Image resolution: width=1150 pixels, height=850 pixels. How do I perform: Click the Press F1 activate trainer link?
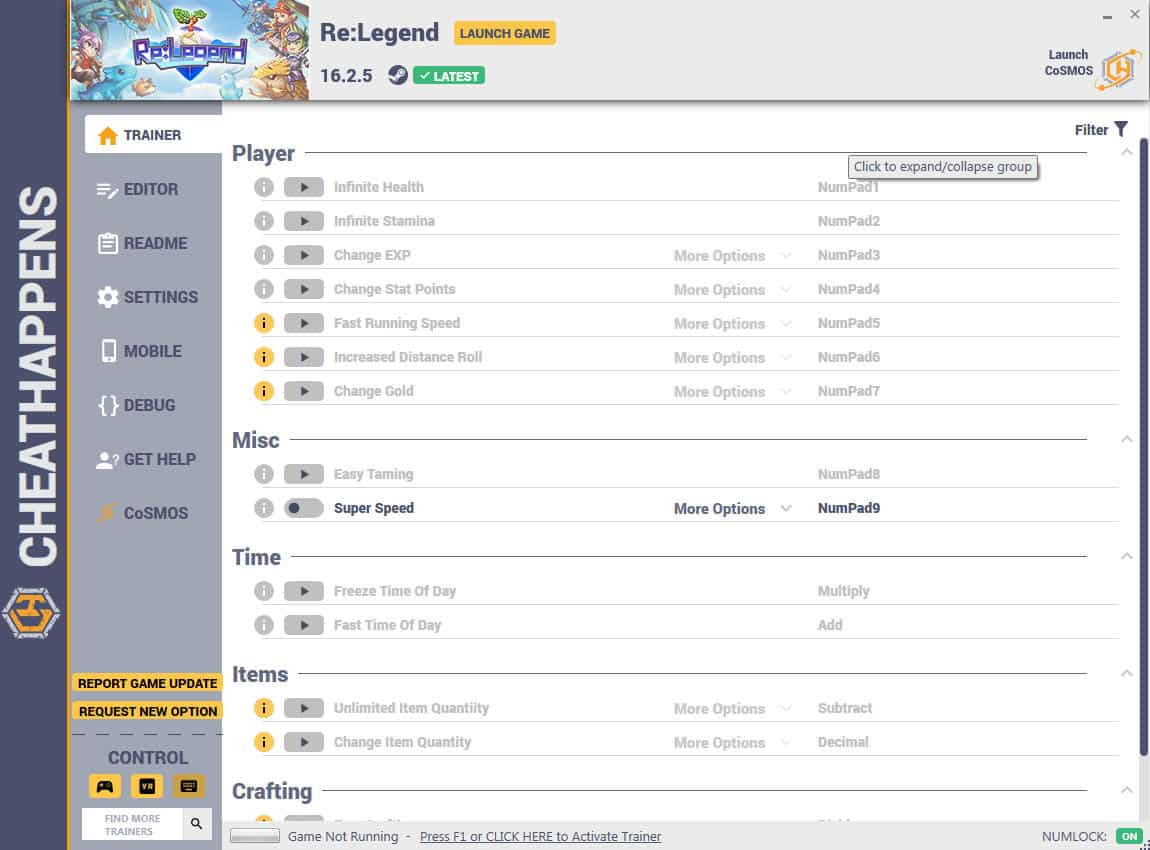[541, 836]
